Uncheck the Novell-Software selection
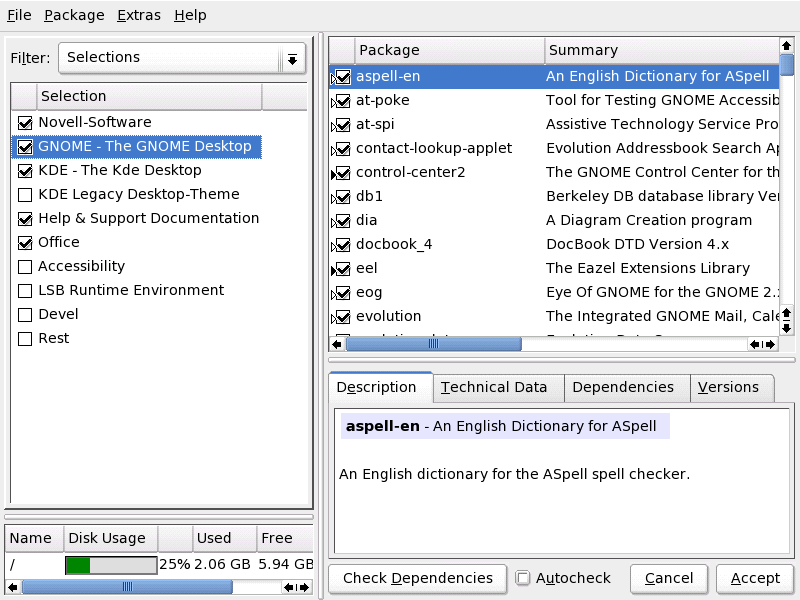 (x=25, y=122)
